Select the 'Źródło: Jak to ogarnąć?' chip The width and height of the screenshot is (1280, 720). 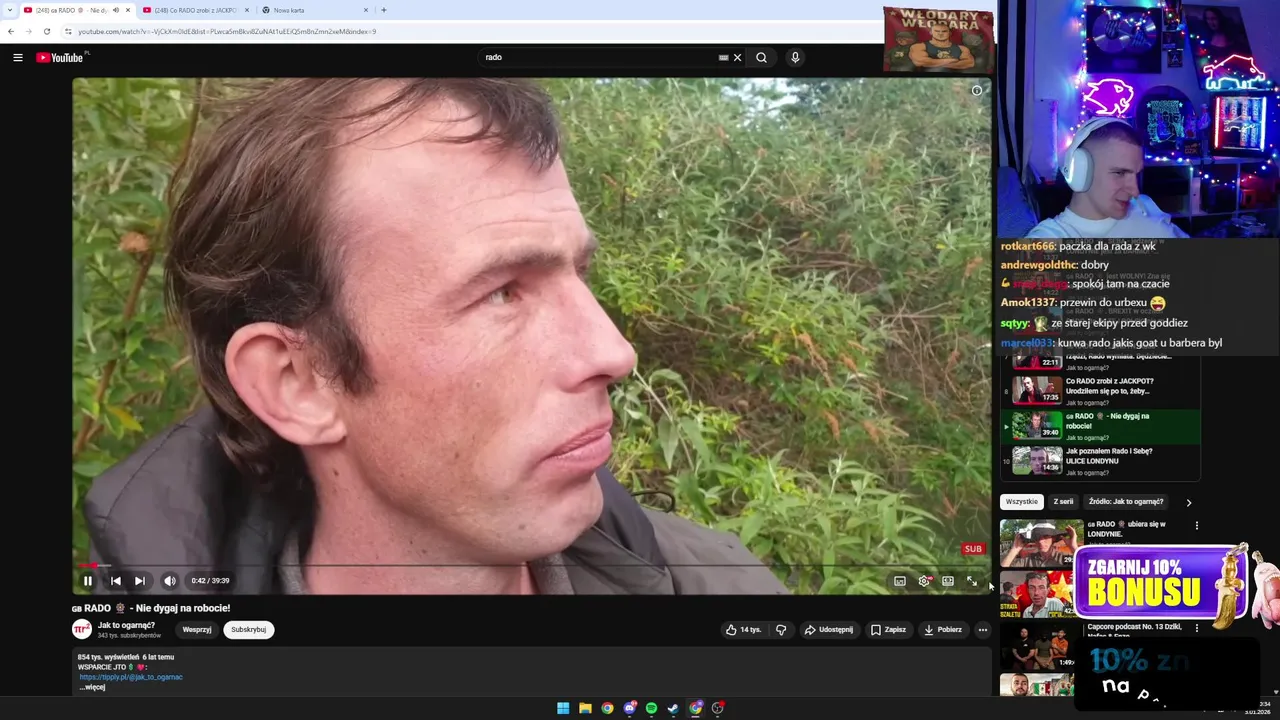tap(1126, 502)
